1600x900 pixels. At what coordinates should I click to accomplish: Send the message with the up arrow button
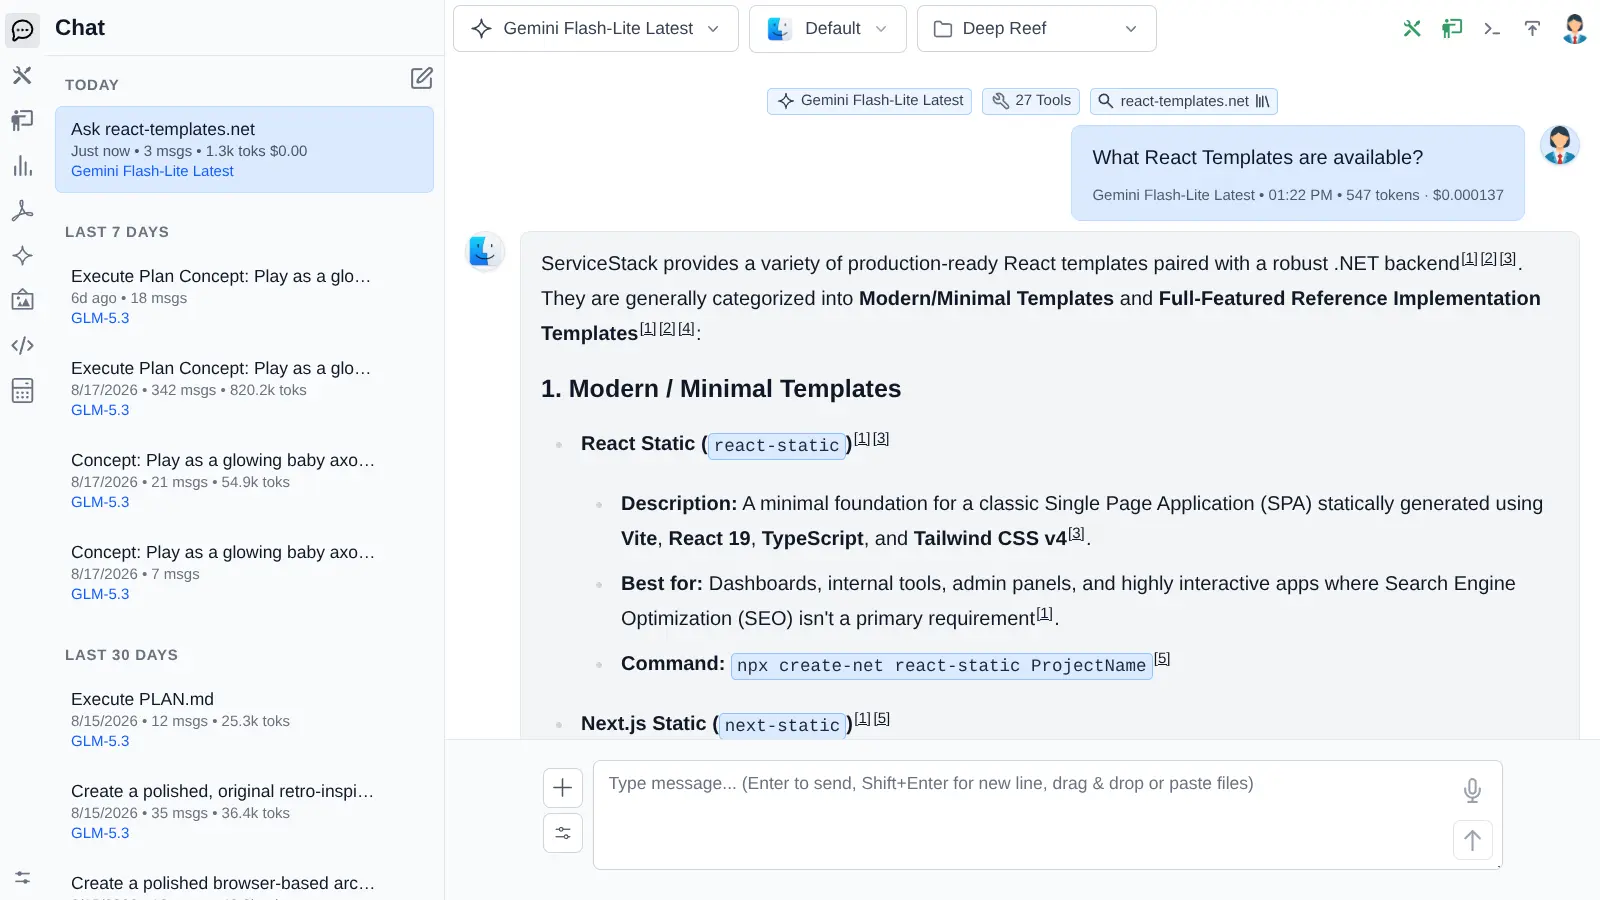(x=1472, y=840)
